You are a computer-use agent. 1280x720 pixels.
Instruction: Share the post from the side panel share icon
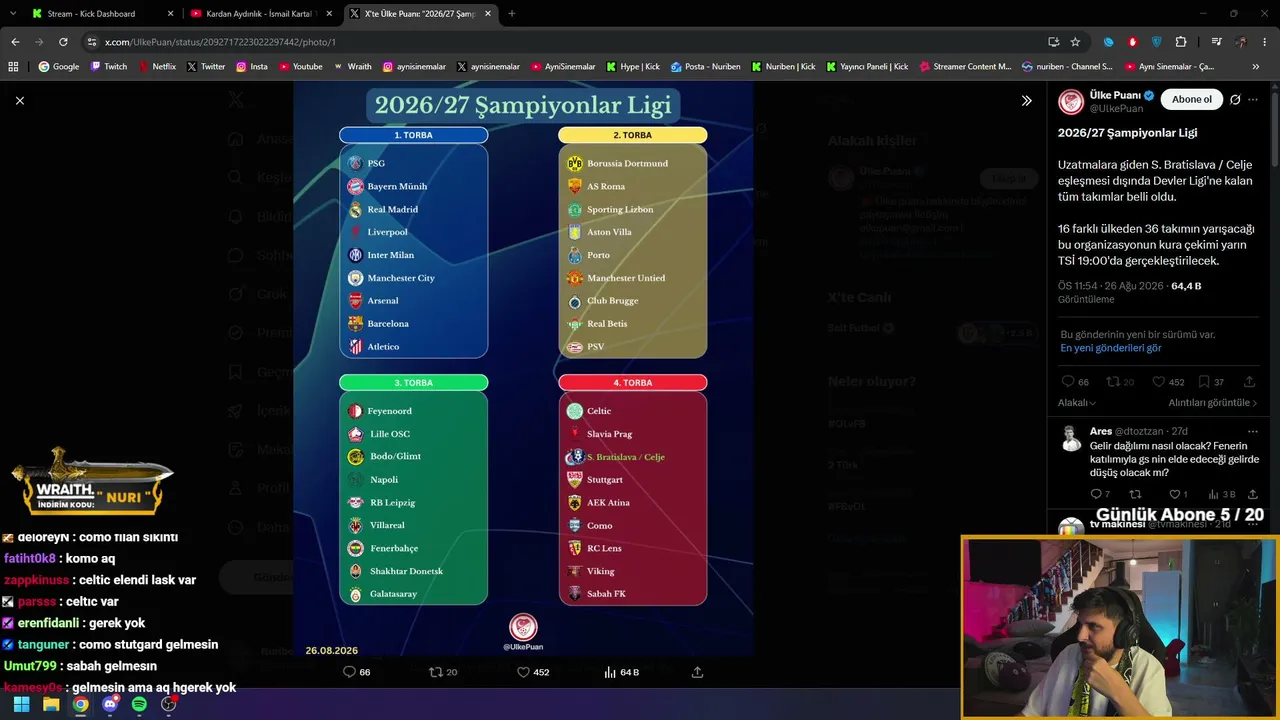pos(1249,382)
